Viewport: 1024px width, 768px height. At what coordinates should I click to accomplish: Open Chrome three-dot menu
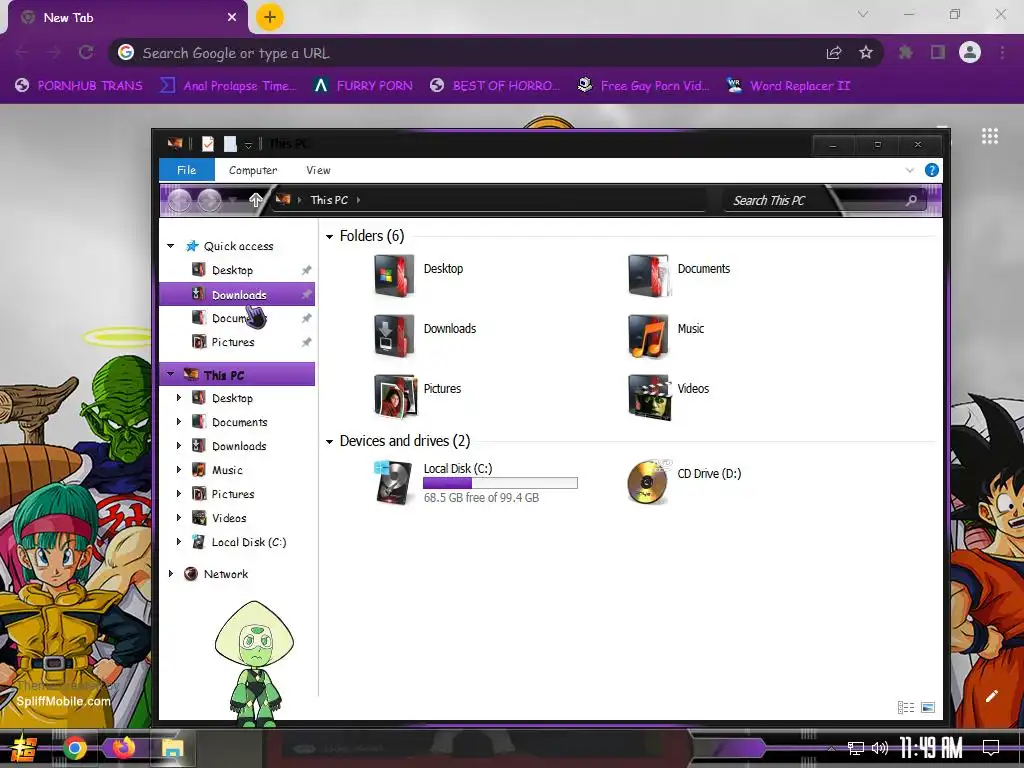[x=1002, y=52]
